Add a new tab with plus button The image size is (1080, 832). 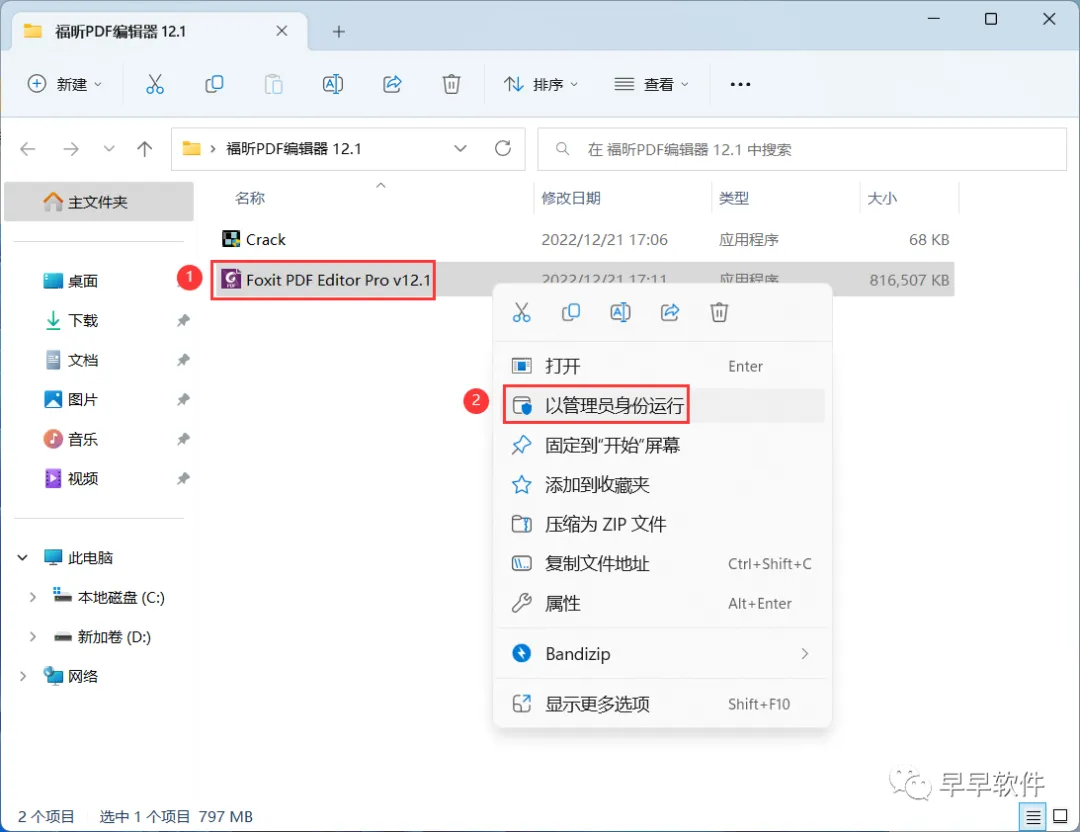[338, 32]
